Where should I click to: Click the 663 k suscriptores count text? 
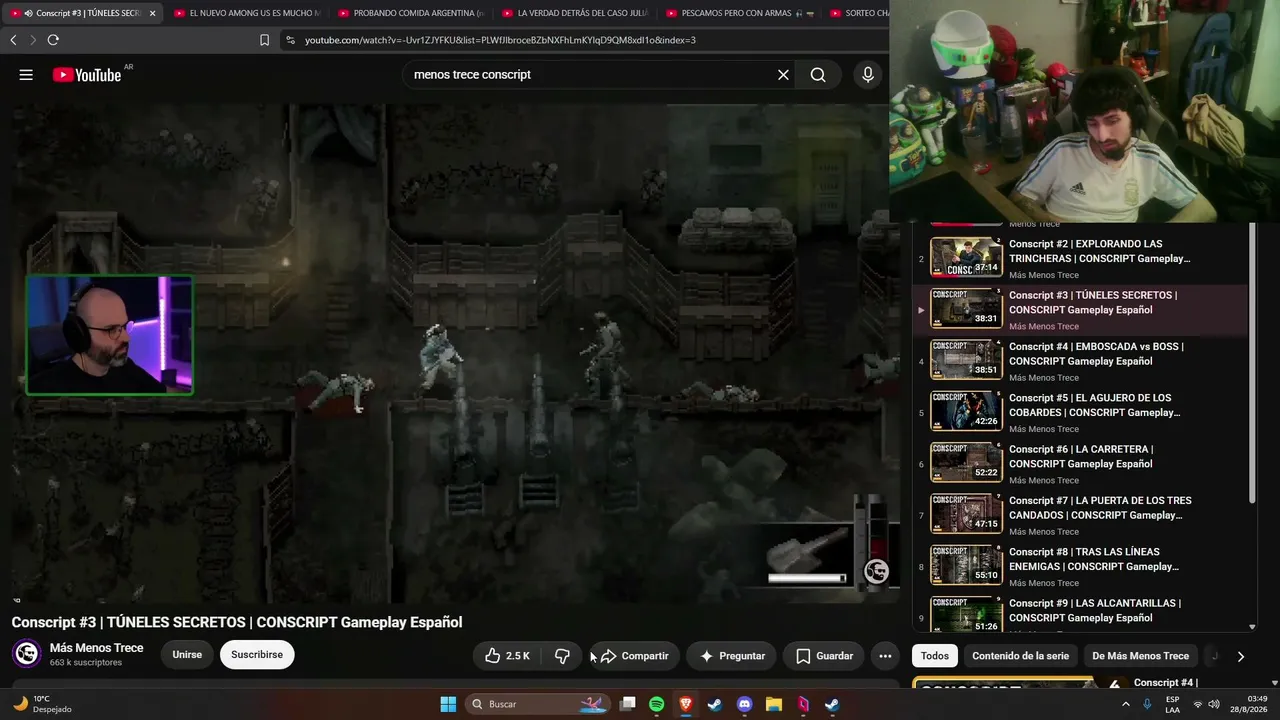86,663
